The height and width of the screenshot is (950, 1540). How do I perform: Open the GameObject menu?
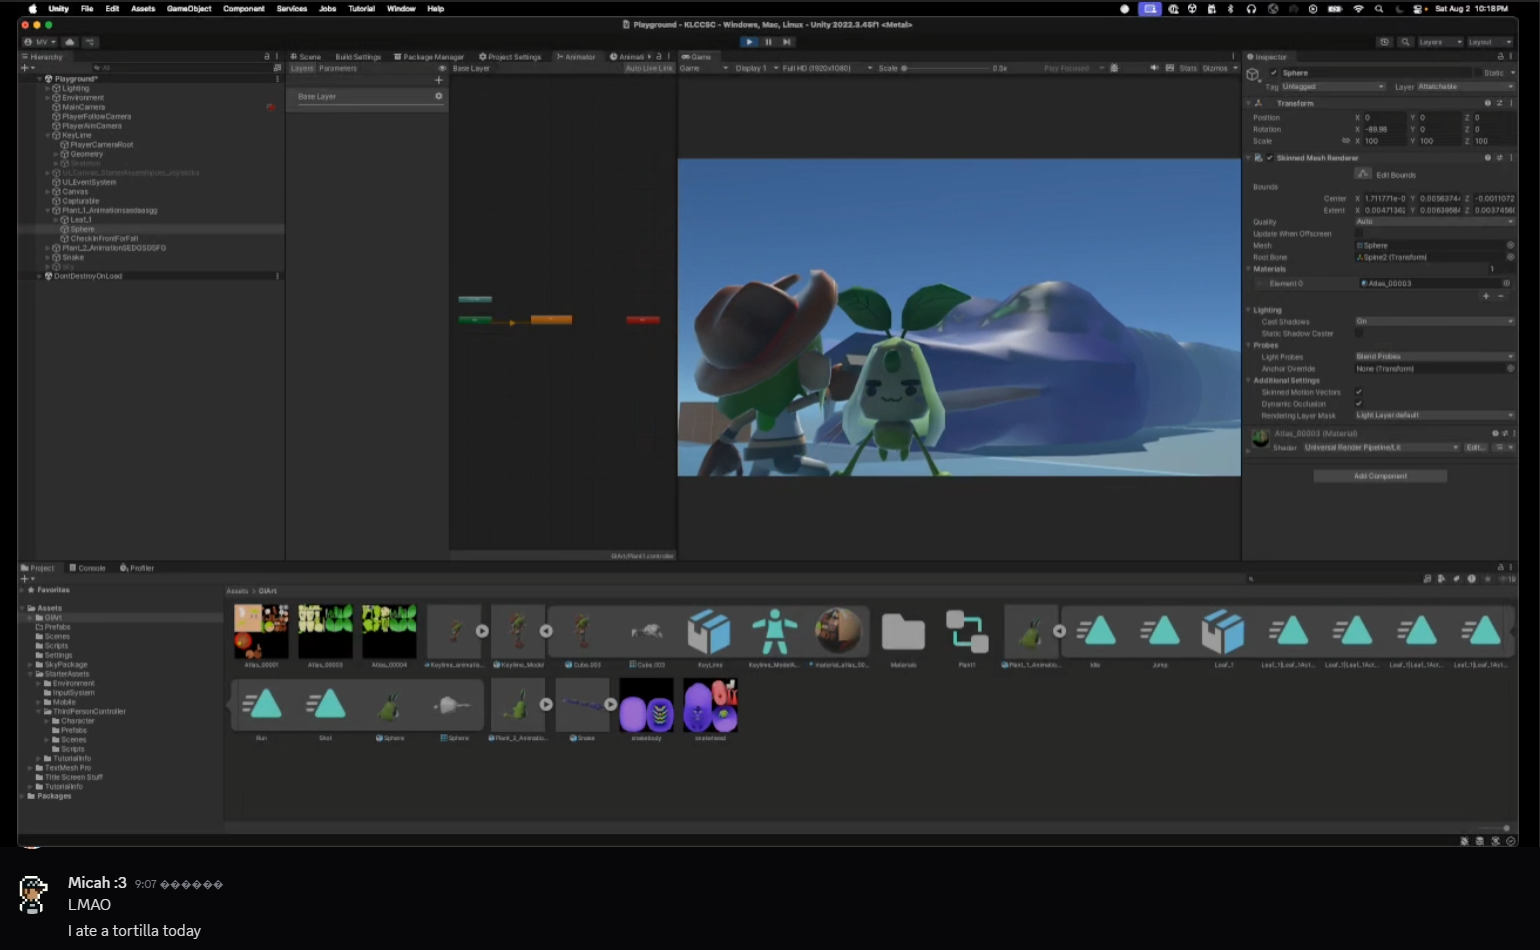pos(189,9)
